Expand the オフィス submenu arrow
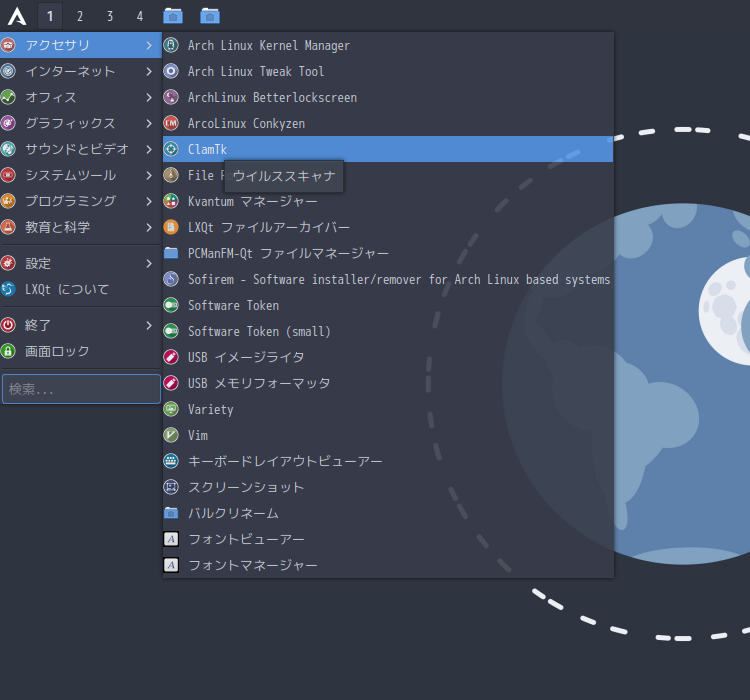The width and height of the screenshot is (750, 700). click(x=149, y=97)
